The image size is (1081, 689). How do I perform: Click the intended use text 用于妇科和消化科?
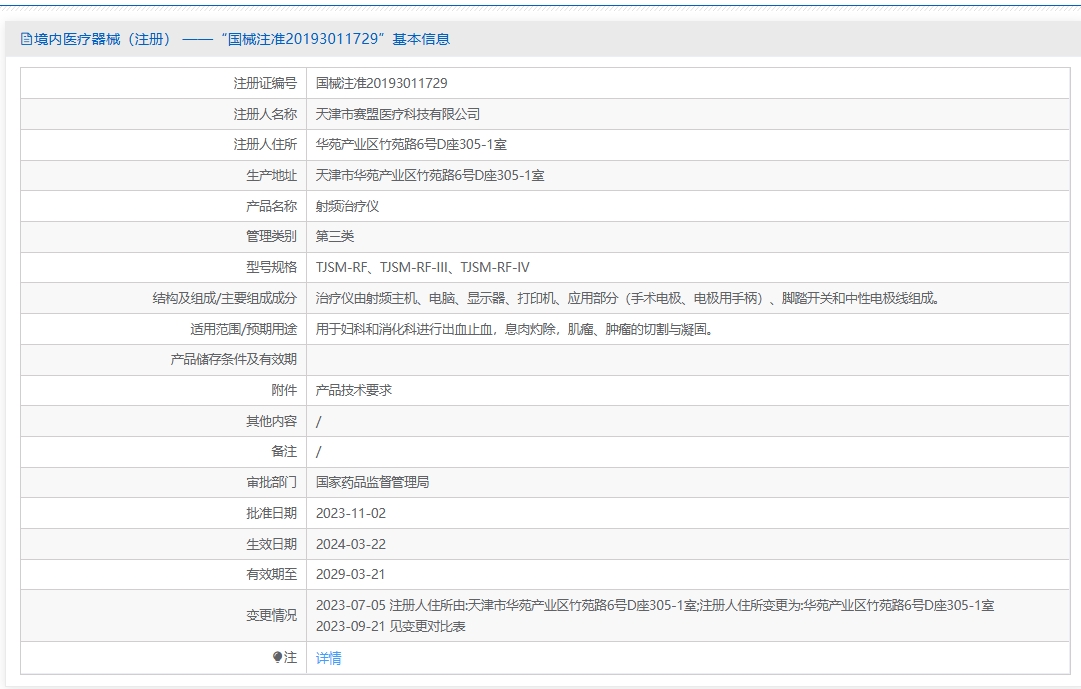click(515, 329)
